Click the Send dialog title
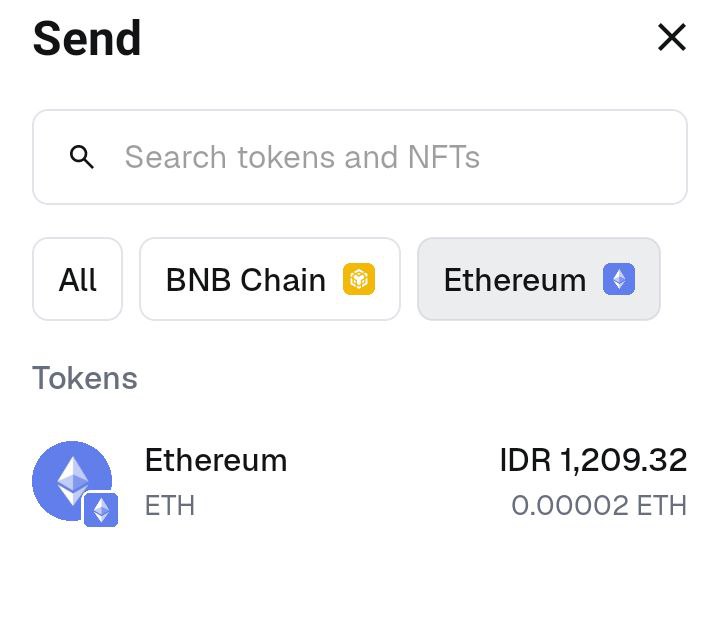This screenshot has width=719, height=627. point(87,39)
